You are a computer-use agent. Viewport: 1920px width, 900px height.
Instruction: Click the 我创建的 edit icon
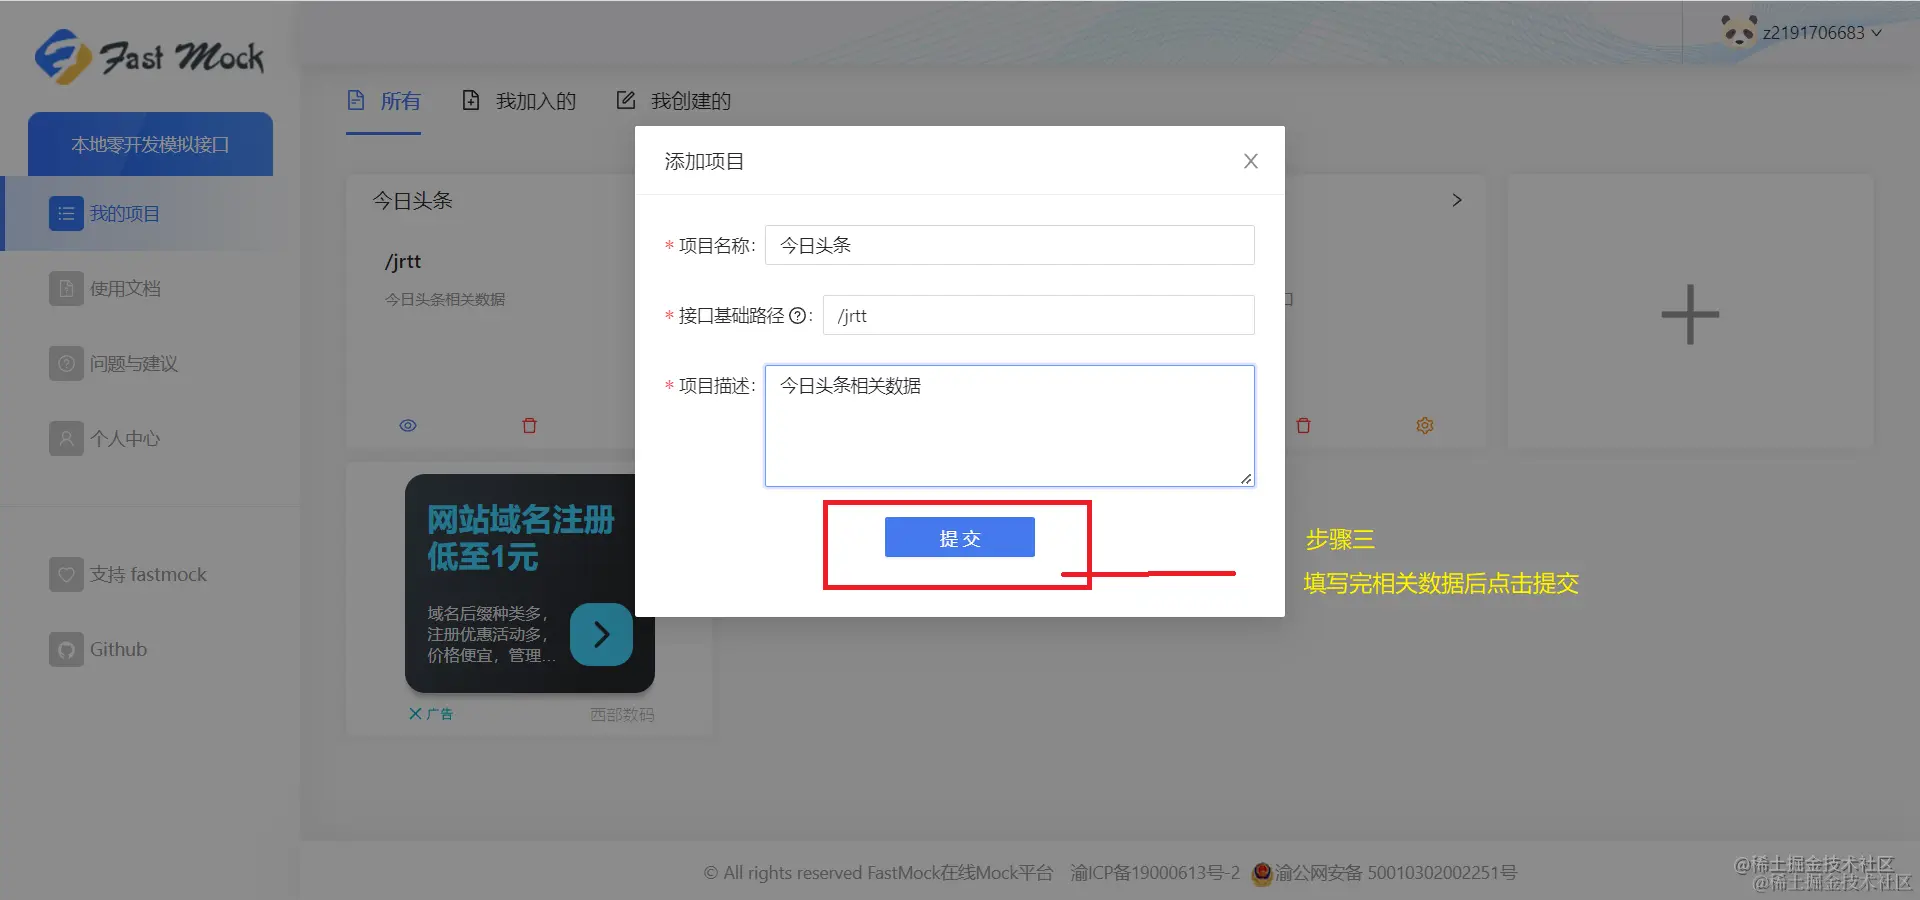[x=626, y=100]
